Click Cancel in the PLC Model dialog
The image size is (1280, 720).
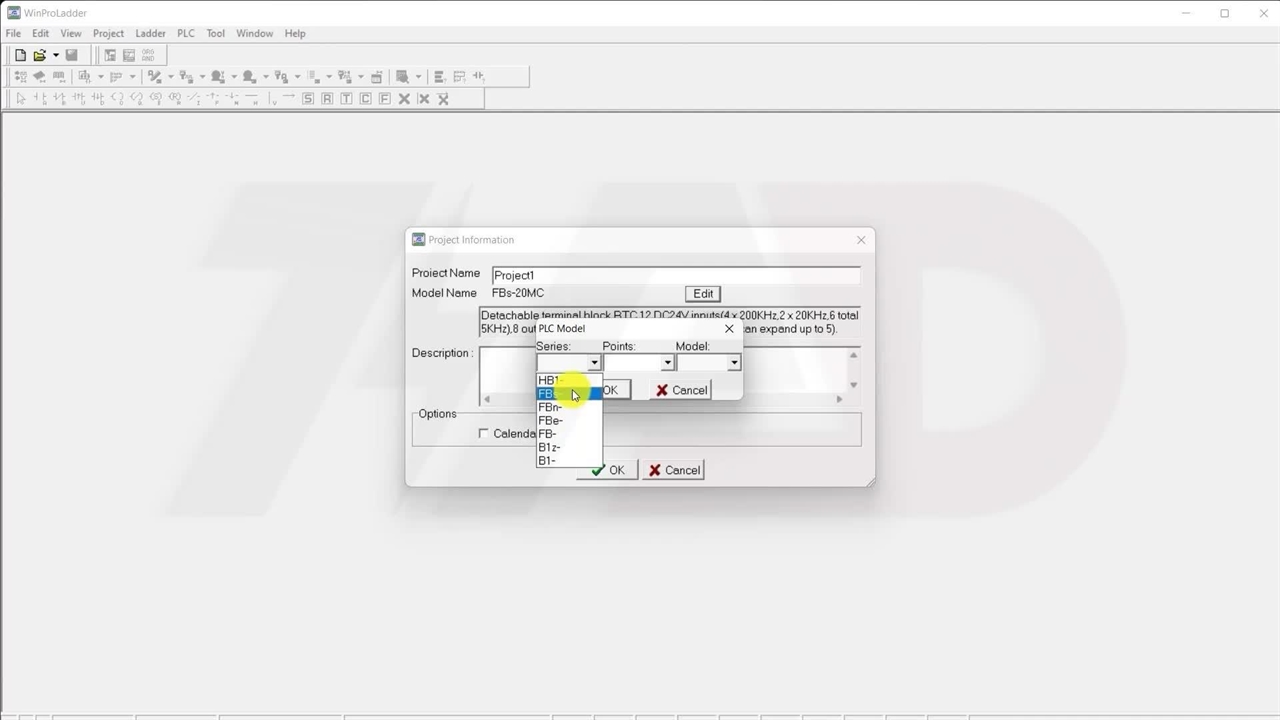click(x=681, y=390)
